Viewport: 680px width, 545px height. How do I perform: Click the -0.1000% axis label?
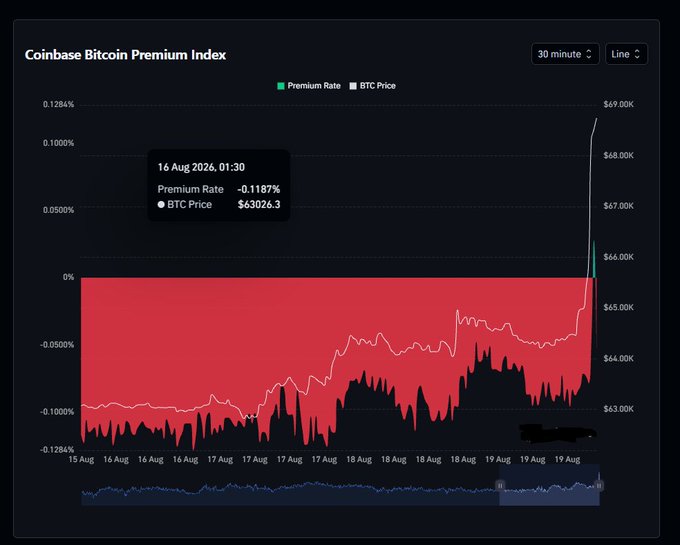tap(57, 412)
